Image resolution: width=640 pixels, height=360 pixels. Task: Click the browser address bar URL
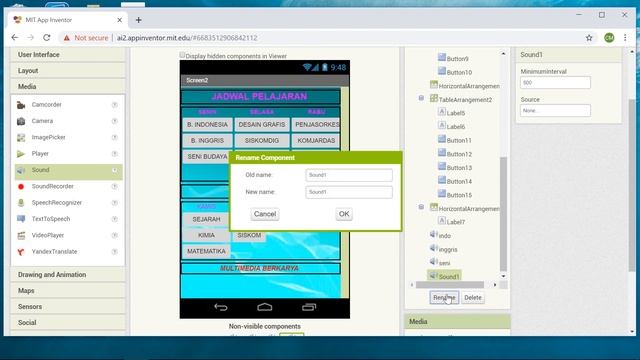187,38
